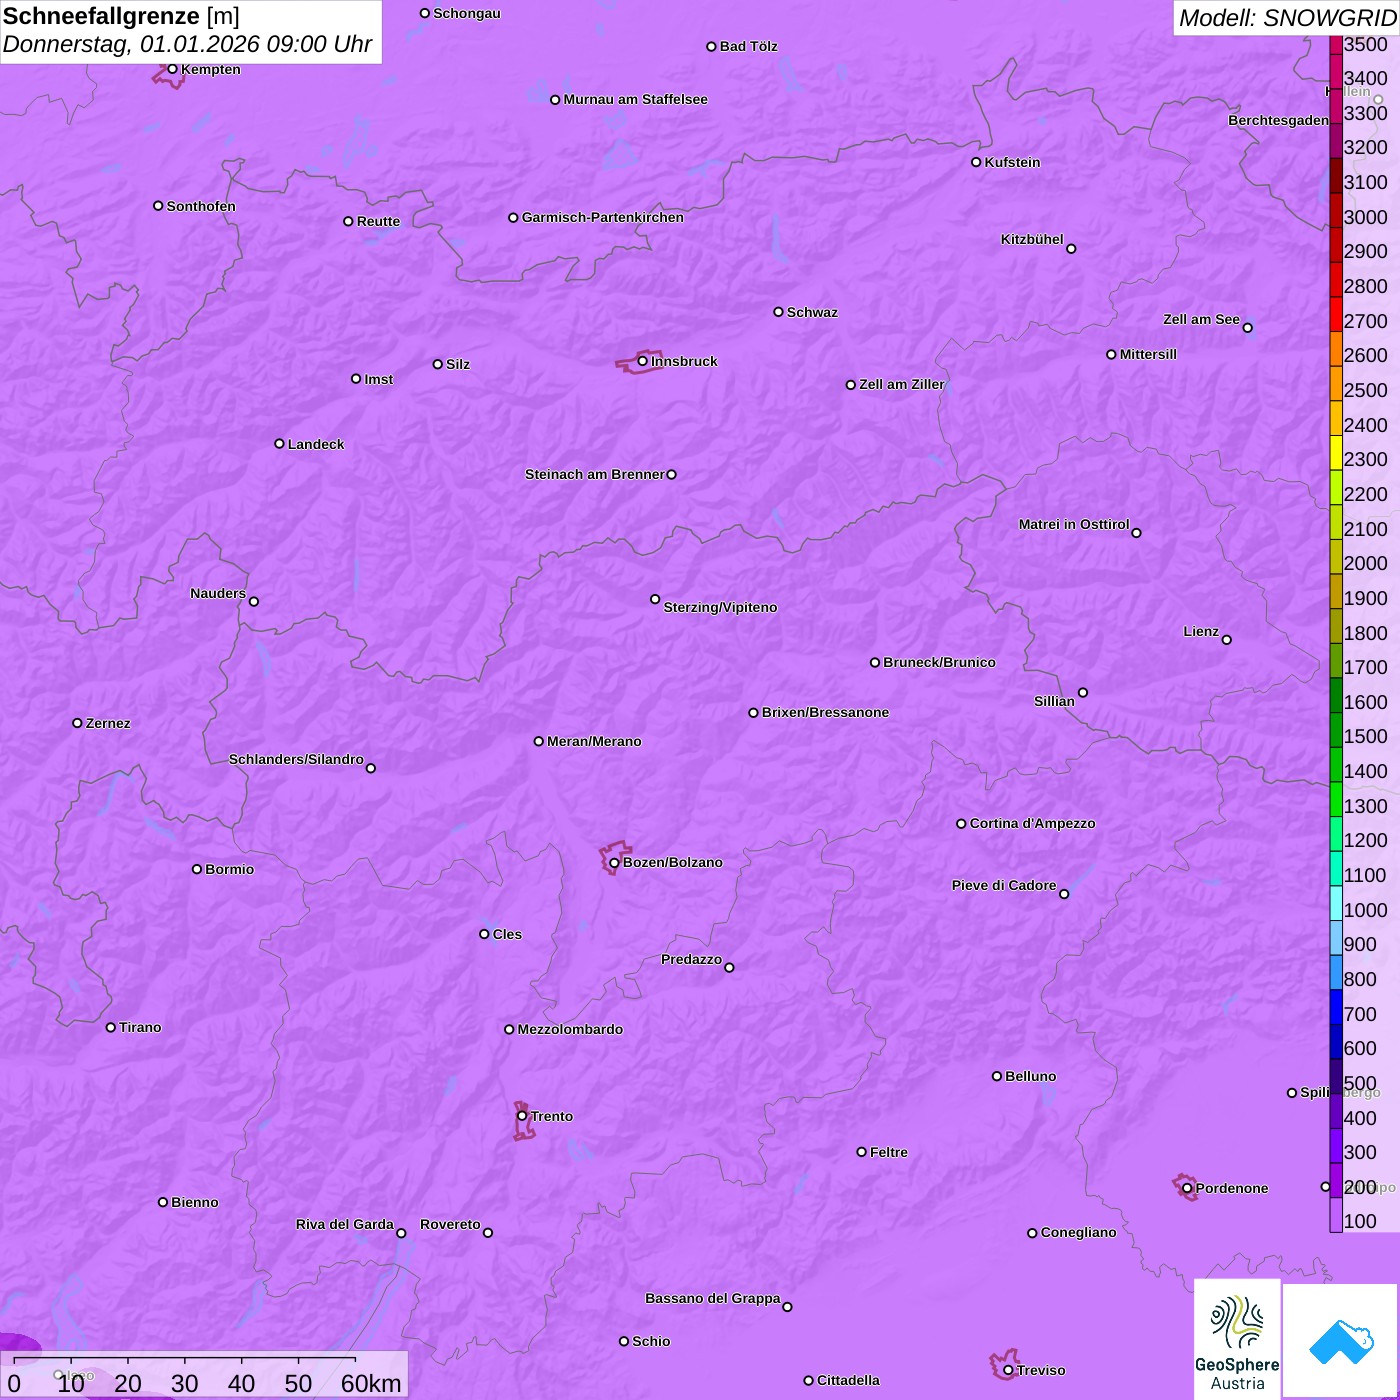Pick the Kufstein location marker
This screenshot has height=1400, width=1400.
click(x=976, y=162)
